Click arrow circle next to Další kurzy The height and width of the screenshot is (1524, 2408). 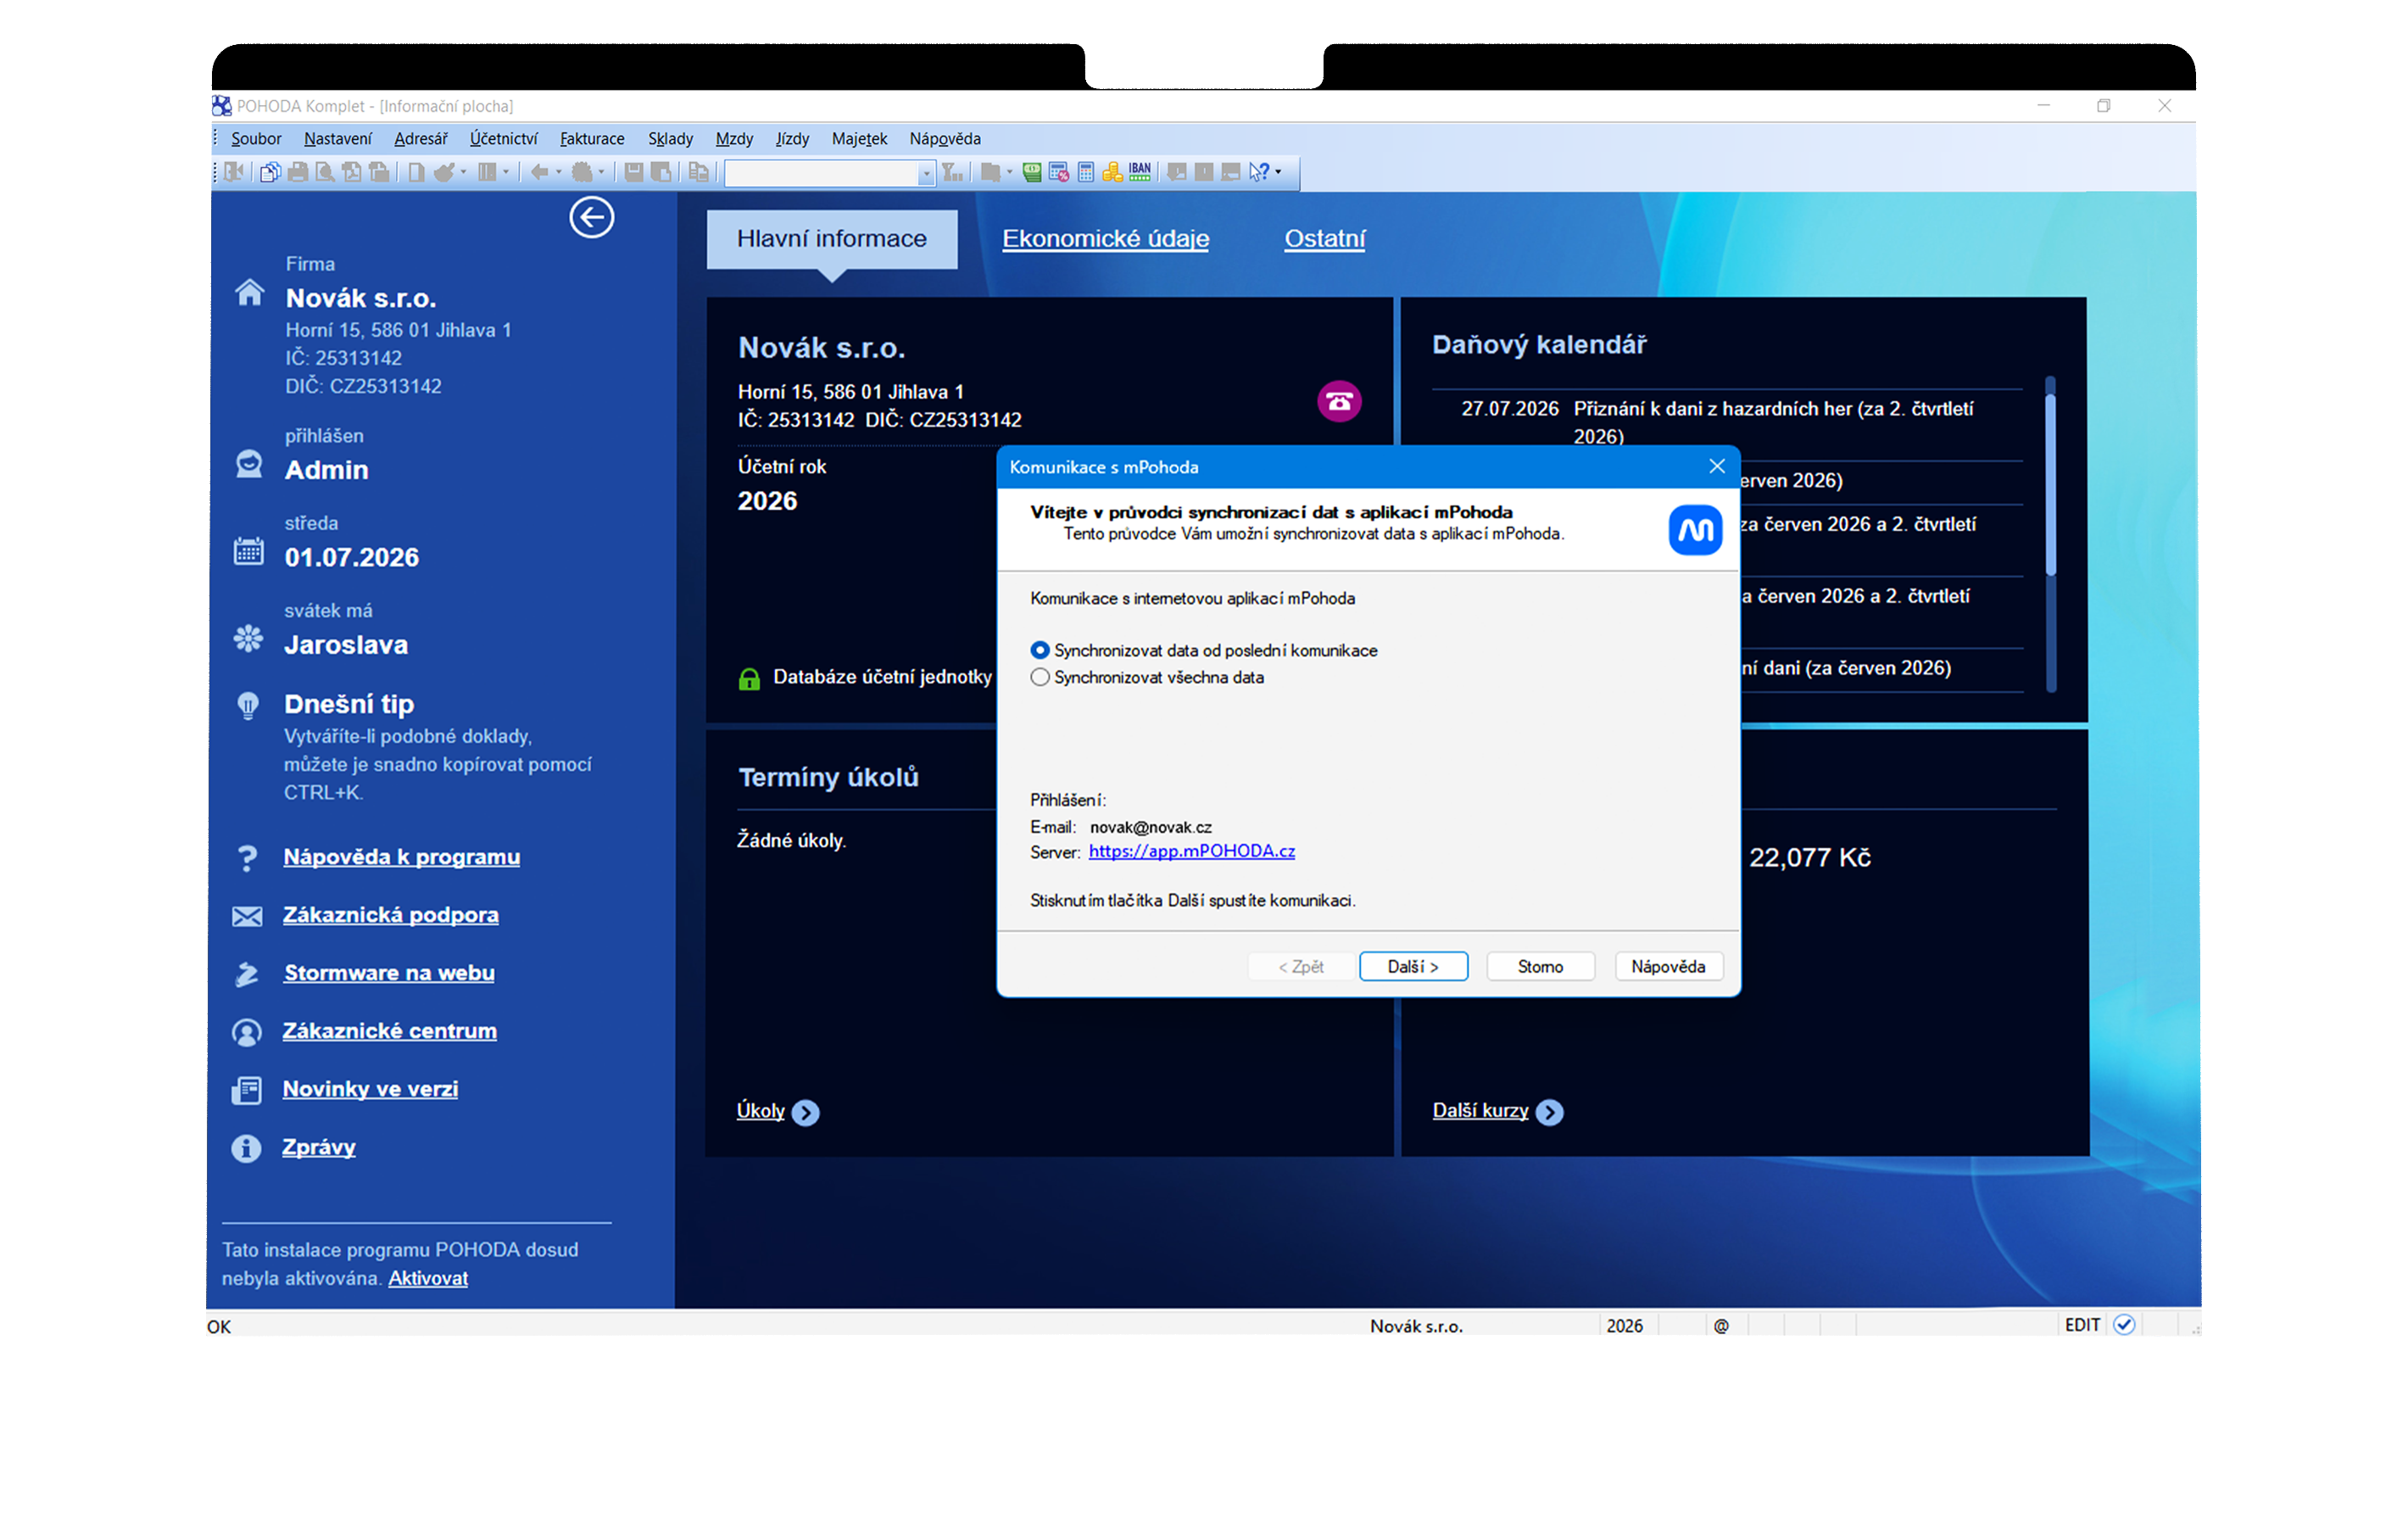point(1549,1112)
